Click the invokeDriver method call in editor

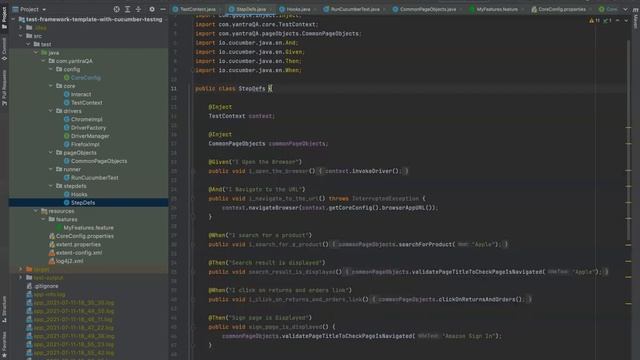pyautogui.click(x=373, y=171)
